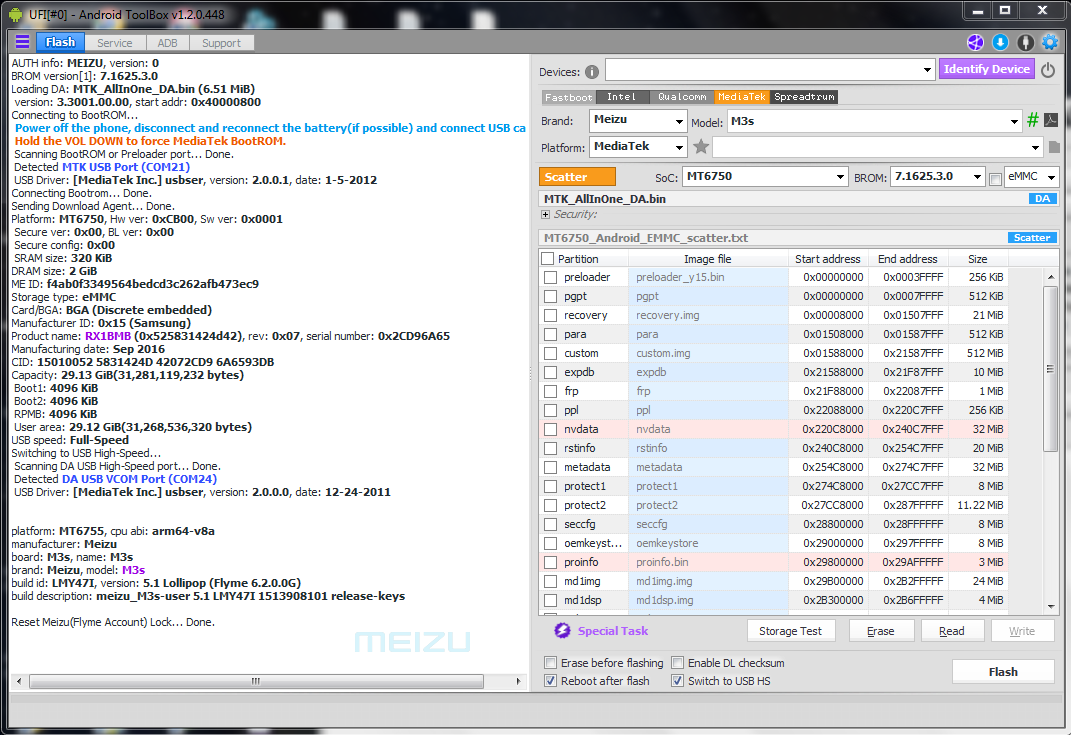Click the Android ToolBox app icon in title bar
Screen dimensions: 1071x735
[15, 14]
